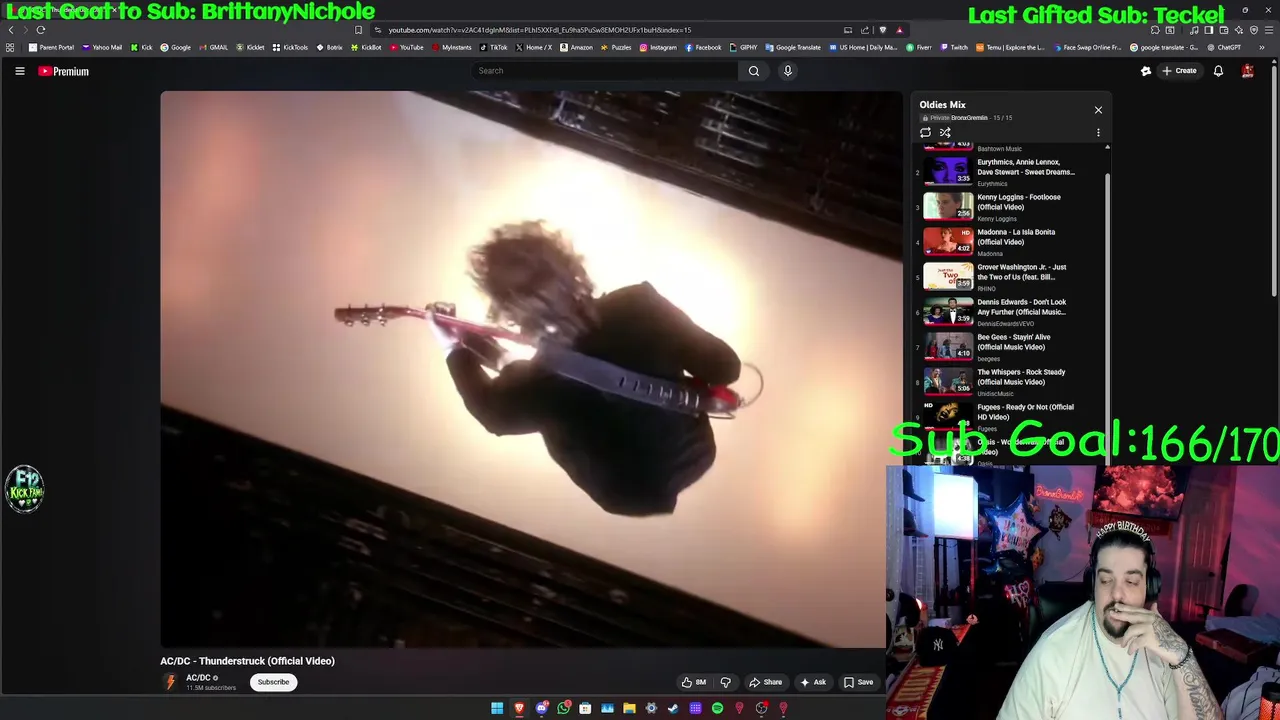Open the Fiverr bookmark

point(919,47)
